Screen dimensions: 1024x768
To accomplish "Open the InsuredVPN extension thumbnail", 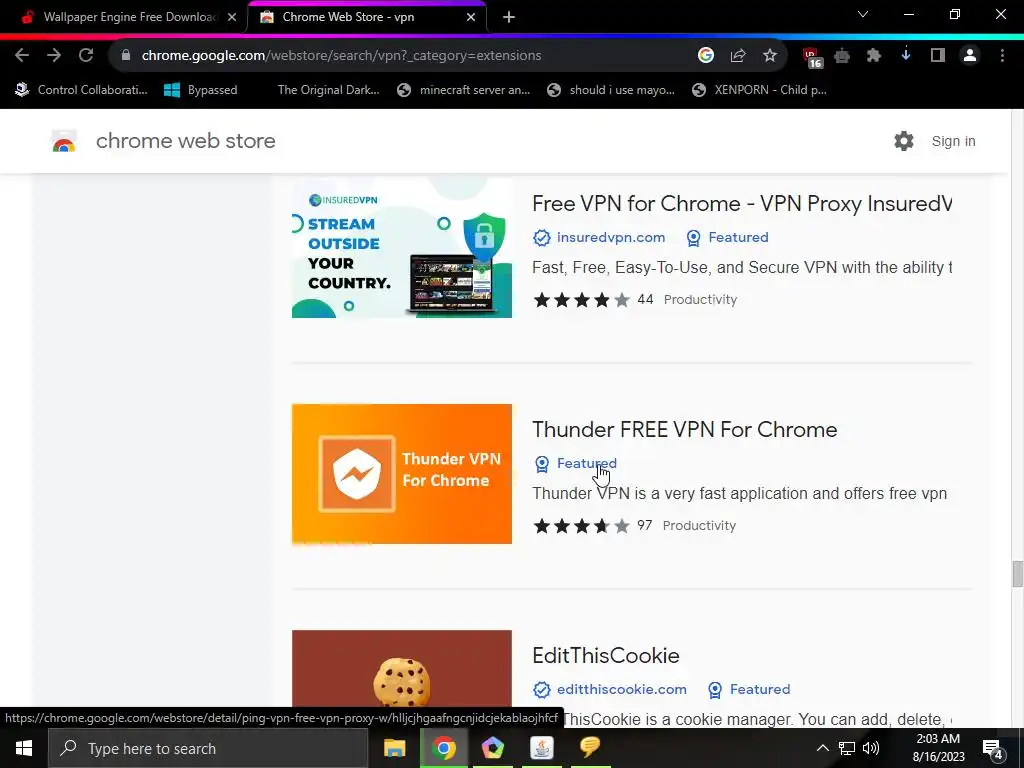I will (402, 248).
